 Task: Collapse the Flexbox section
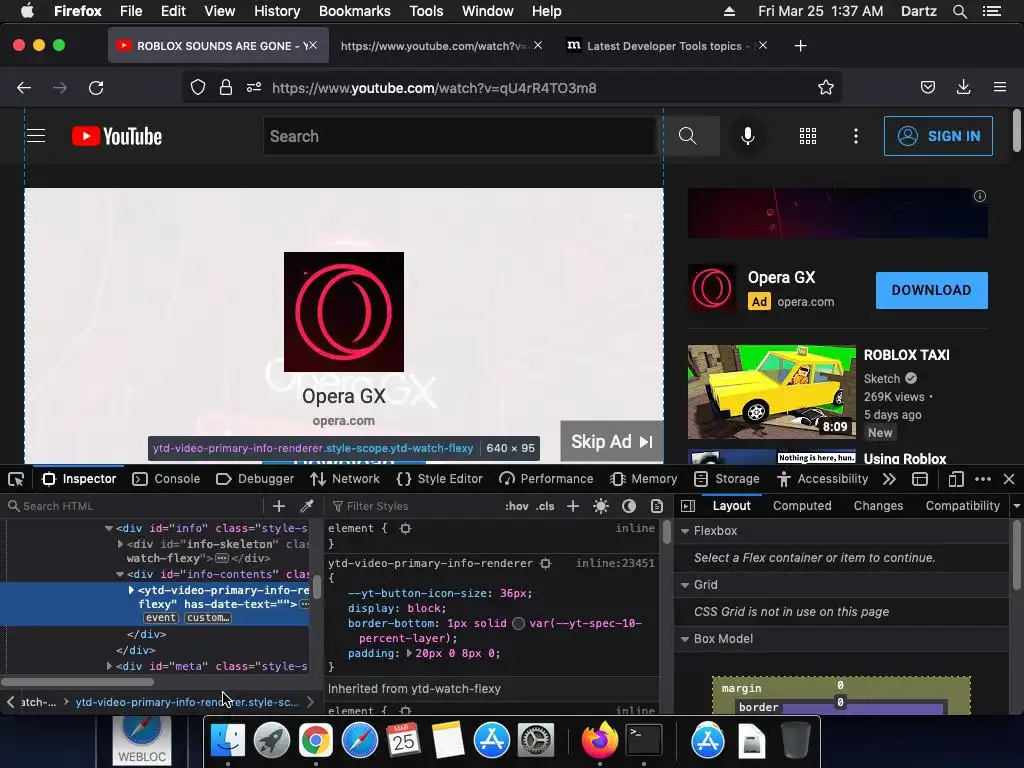point(685,531)
